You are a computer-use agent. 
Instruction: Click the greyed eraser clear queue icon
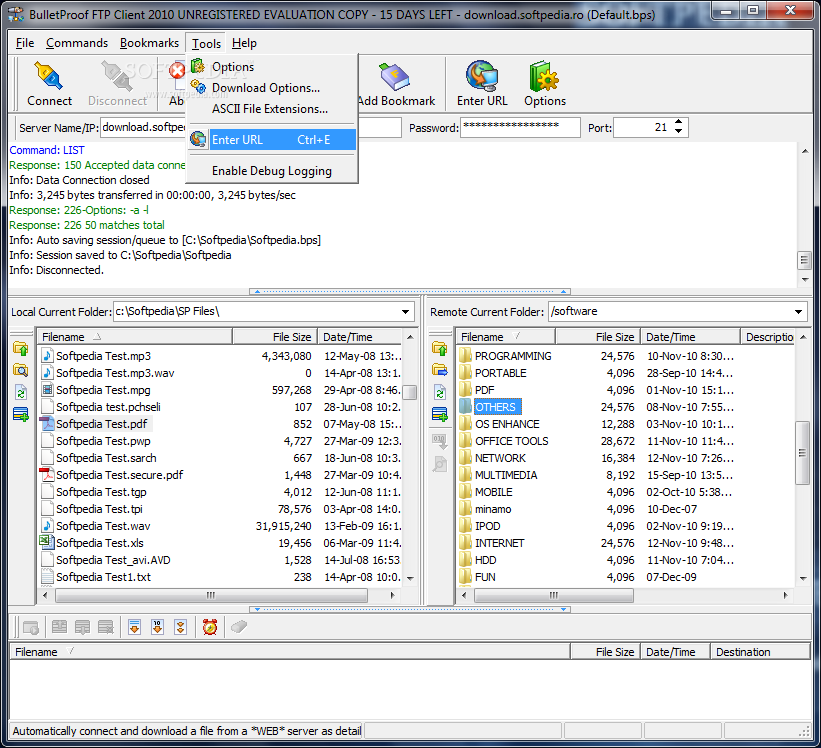tap(239, 627)
